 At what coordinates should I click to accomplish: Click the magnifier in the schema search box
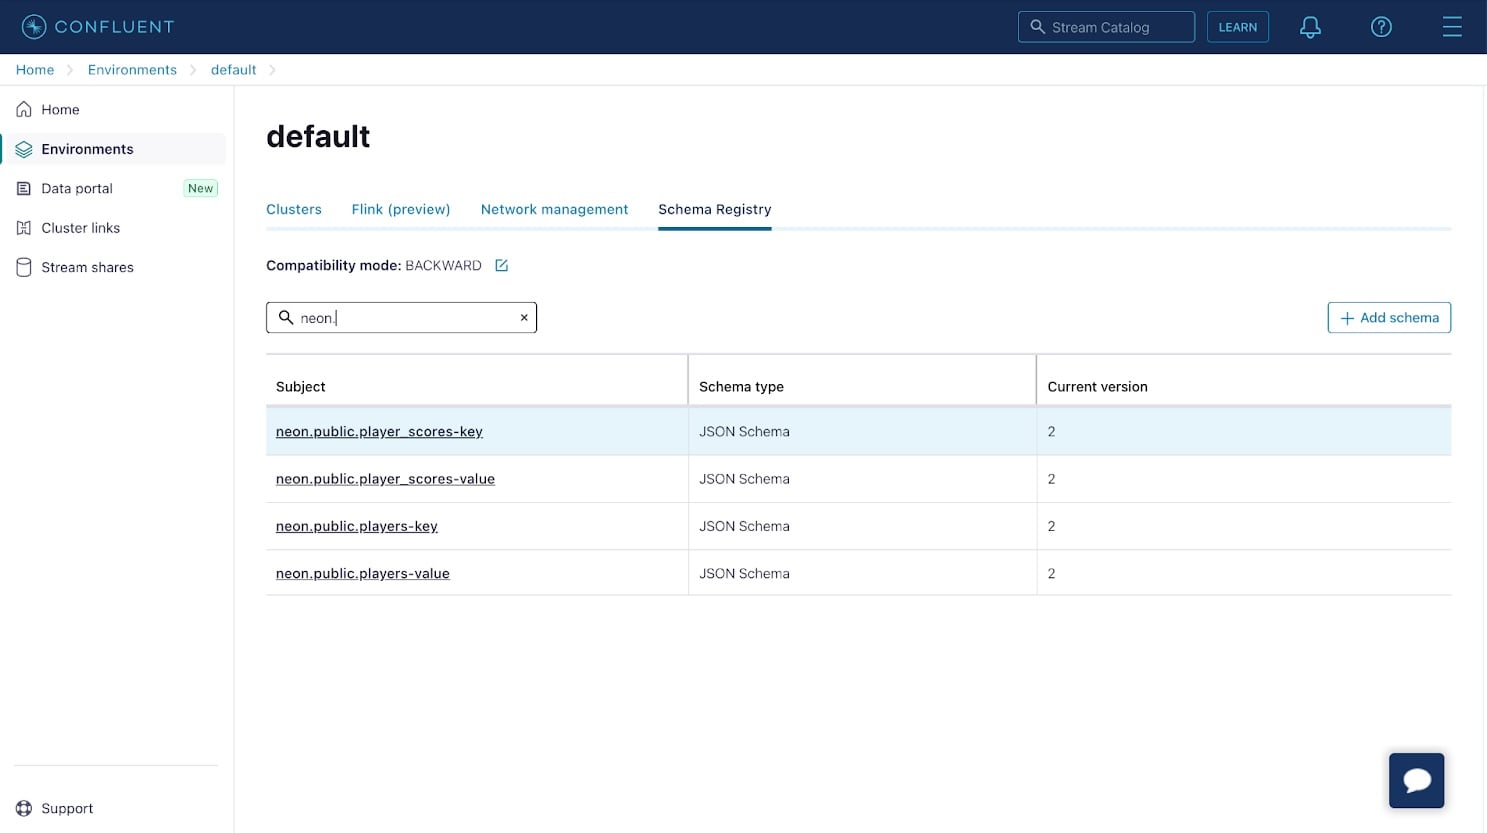[x=285, y=317]
